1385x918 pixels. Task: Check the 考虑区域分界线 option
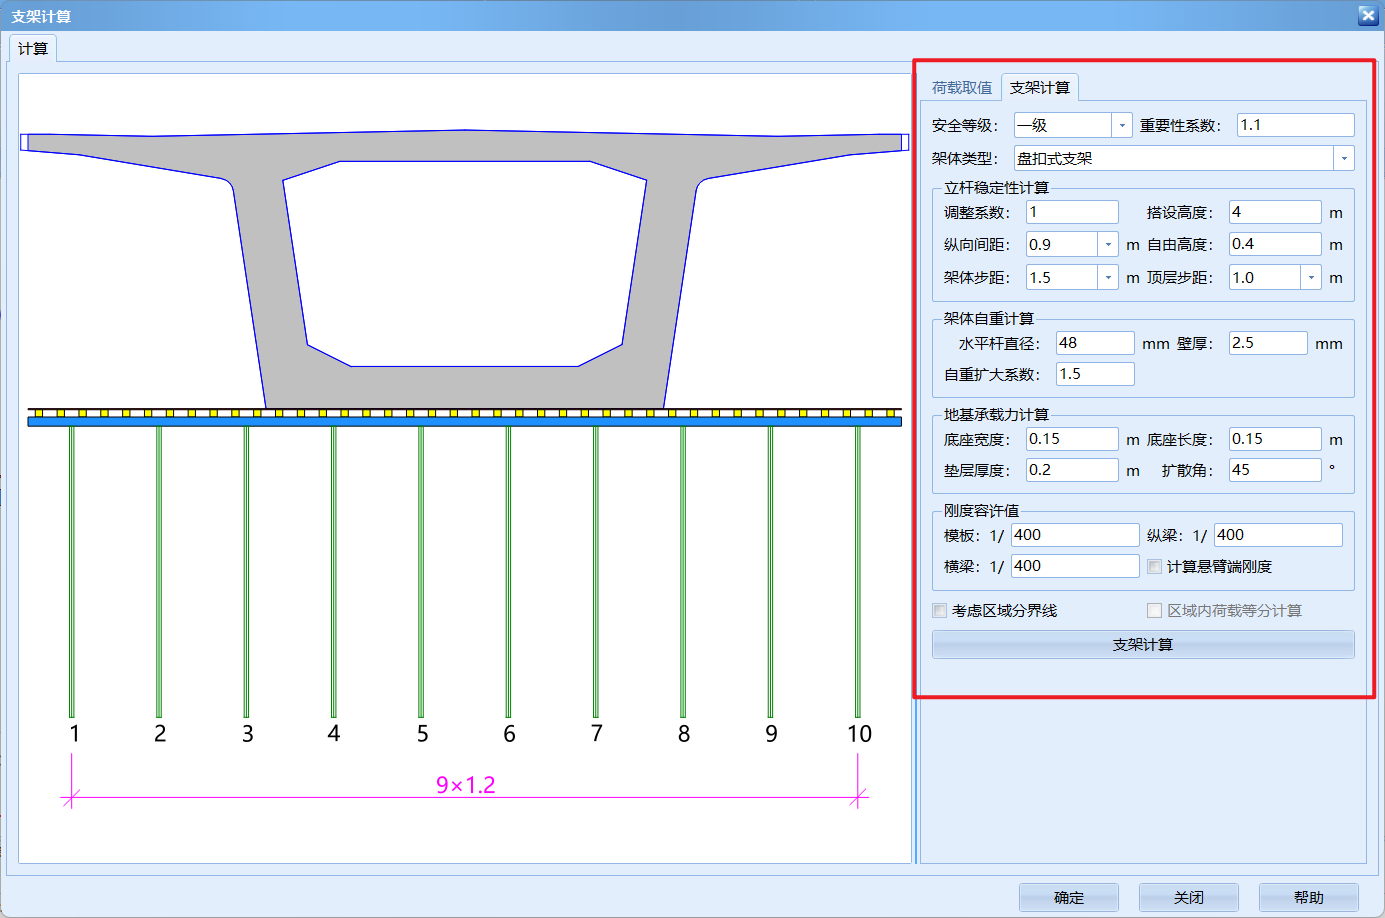coord(940,611)
